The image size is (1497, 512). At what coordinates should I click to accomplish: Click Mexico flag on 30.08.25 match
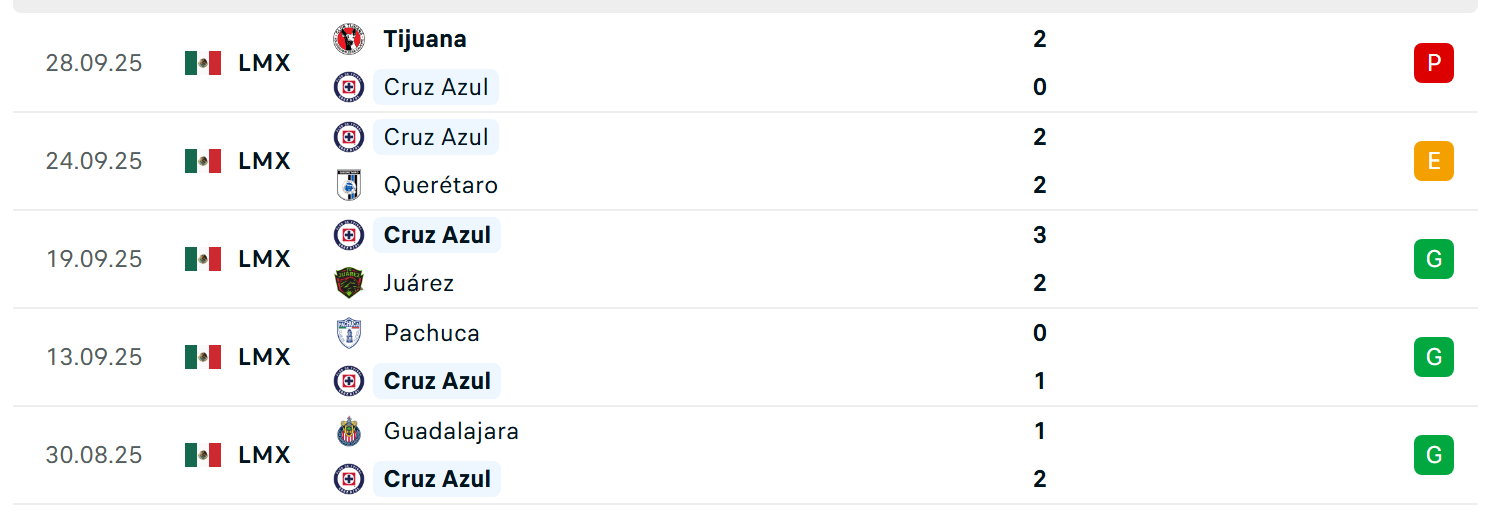(203, 455)
